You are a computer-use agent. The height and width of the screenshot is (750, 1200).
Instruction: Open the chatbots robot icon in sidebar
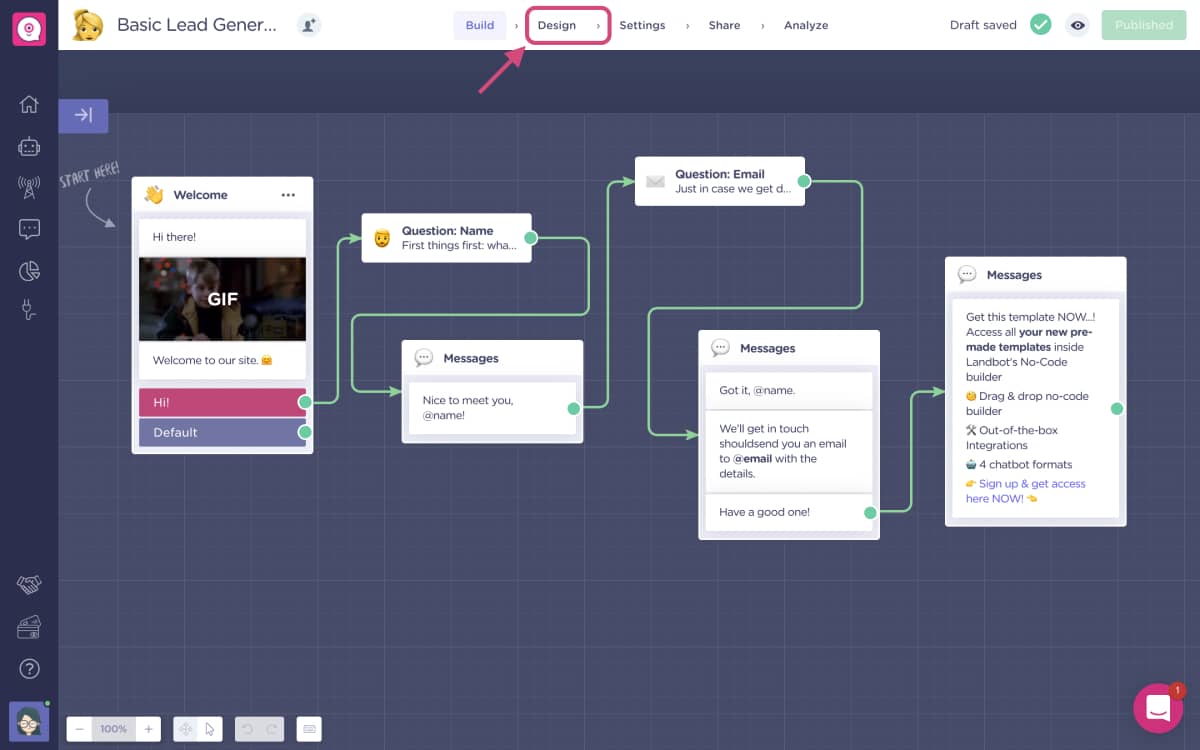29,146
